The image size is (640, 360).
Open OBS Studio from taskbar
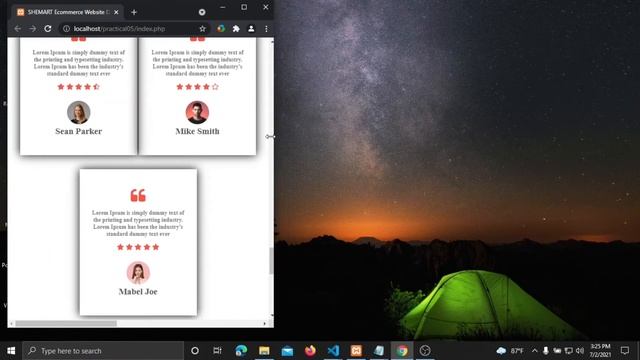[425, 351]
